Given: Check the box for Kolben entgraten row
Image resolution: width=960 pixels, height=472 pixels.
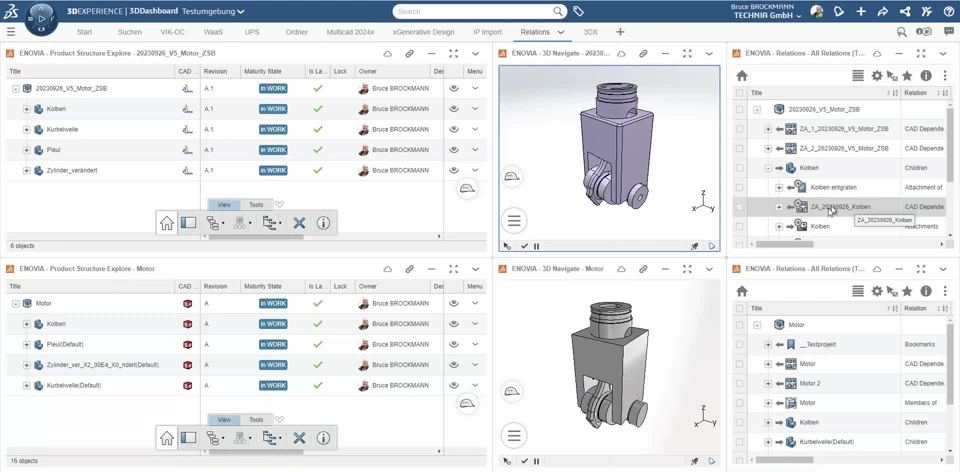Looking at the screenshot, I should tap(740, 187).
